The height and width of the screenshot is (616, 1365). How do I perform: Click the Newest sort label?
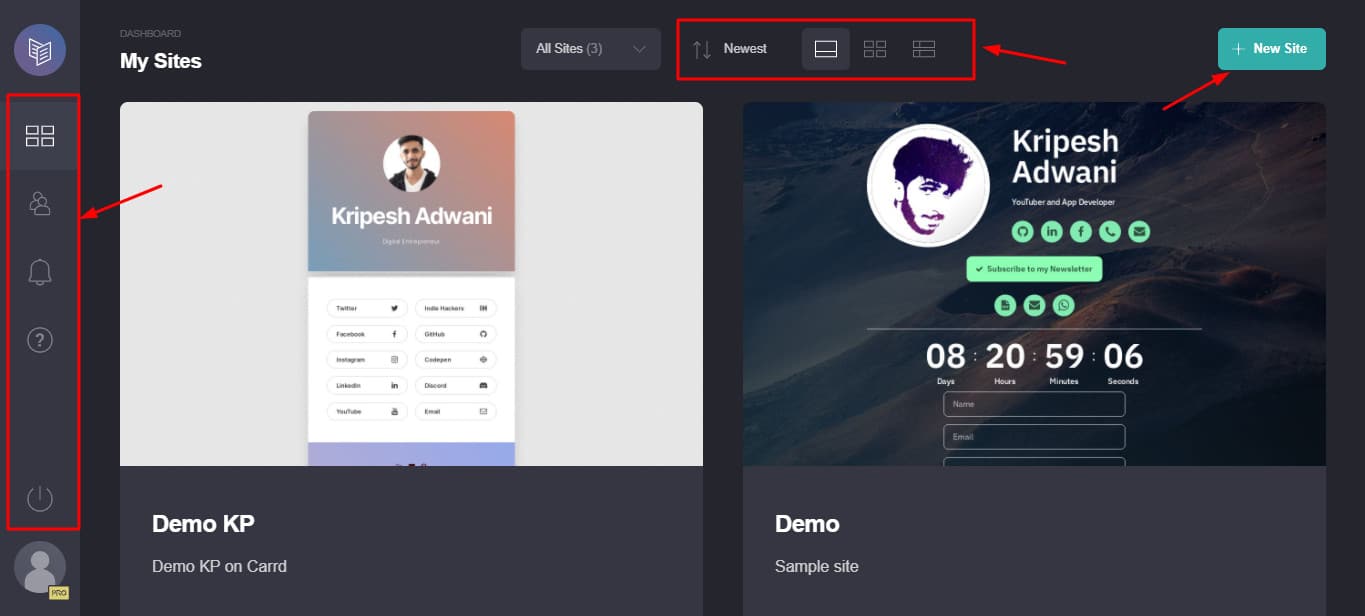coord(745,48)
